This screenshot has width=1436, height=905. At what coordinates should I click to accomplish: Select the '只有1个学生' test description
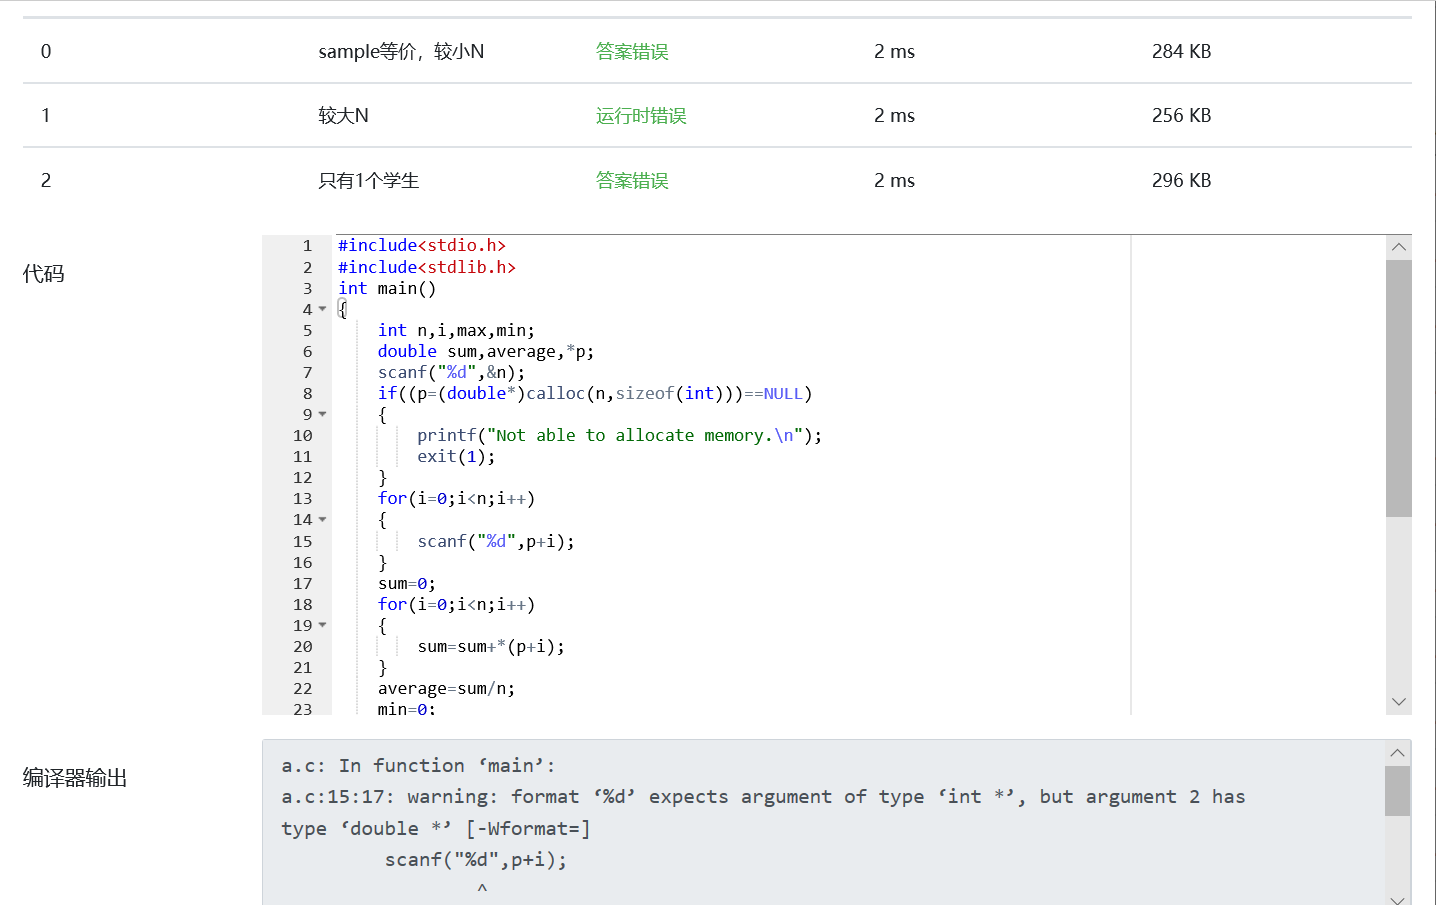pyautogui.click(x=368, y=181)
